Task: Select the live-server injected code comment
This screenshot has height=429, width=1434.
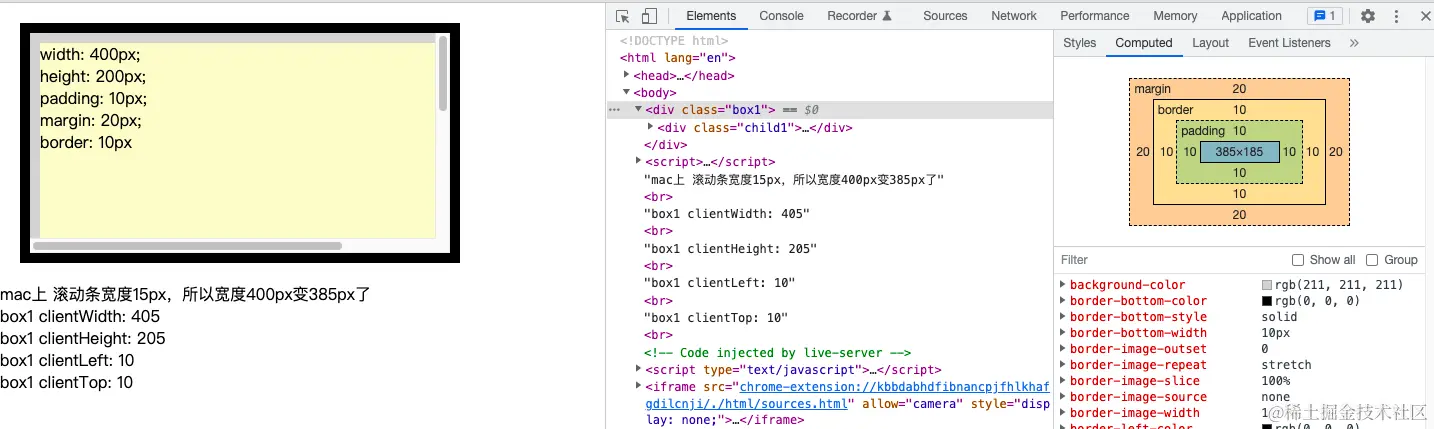Action: point(777,352)
